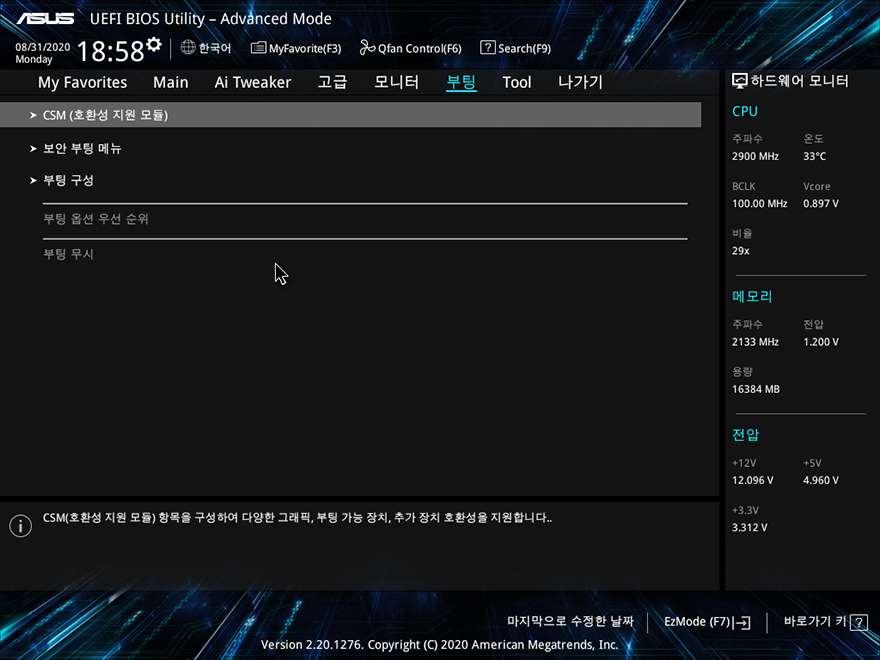
Task: Click the 한국어 language button
Action: coord(206,48)
